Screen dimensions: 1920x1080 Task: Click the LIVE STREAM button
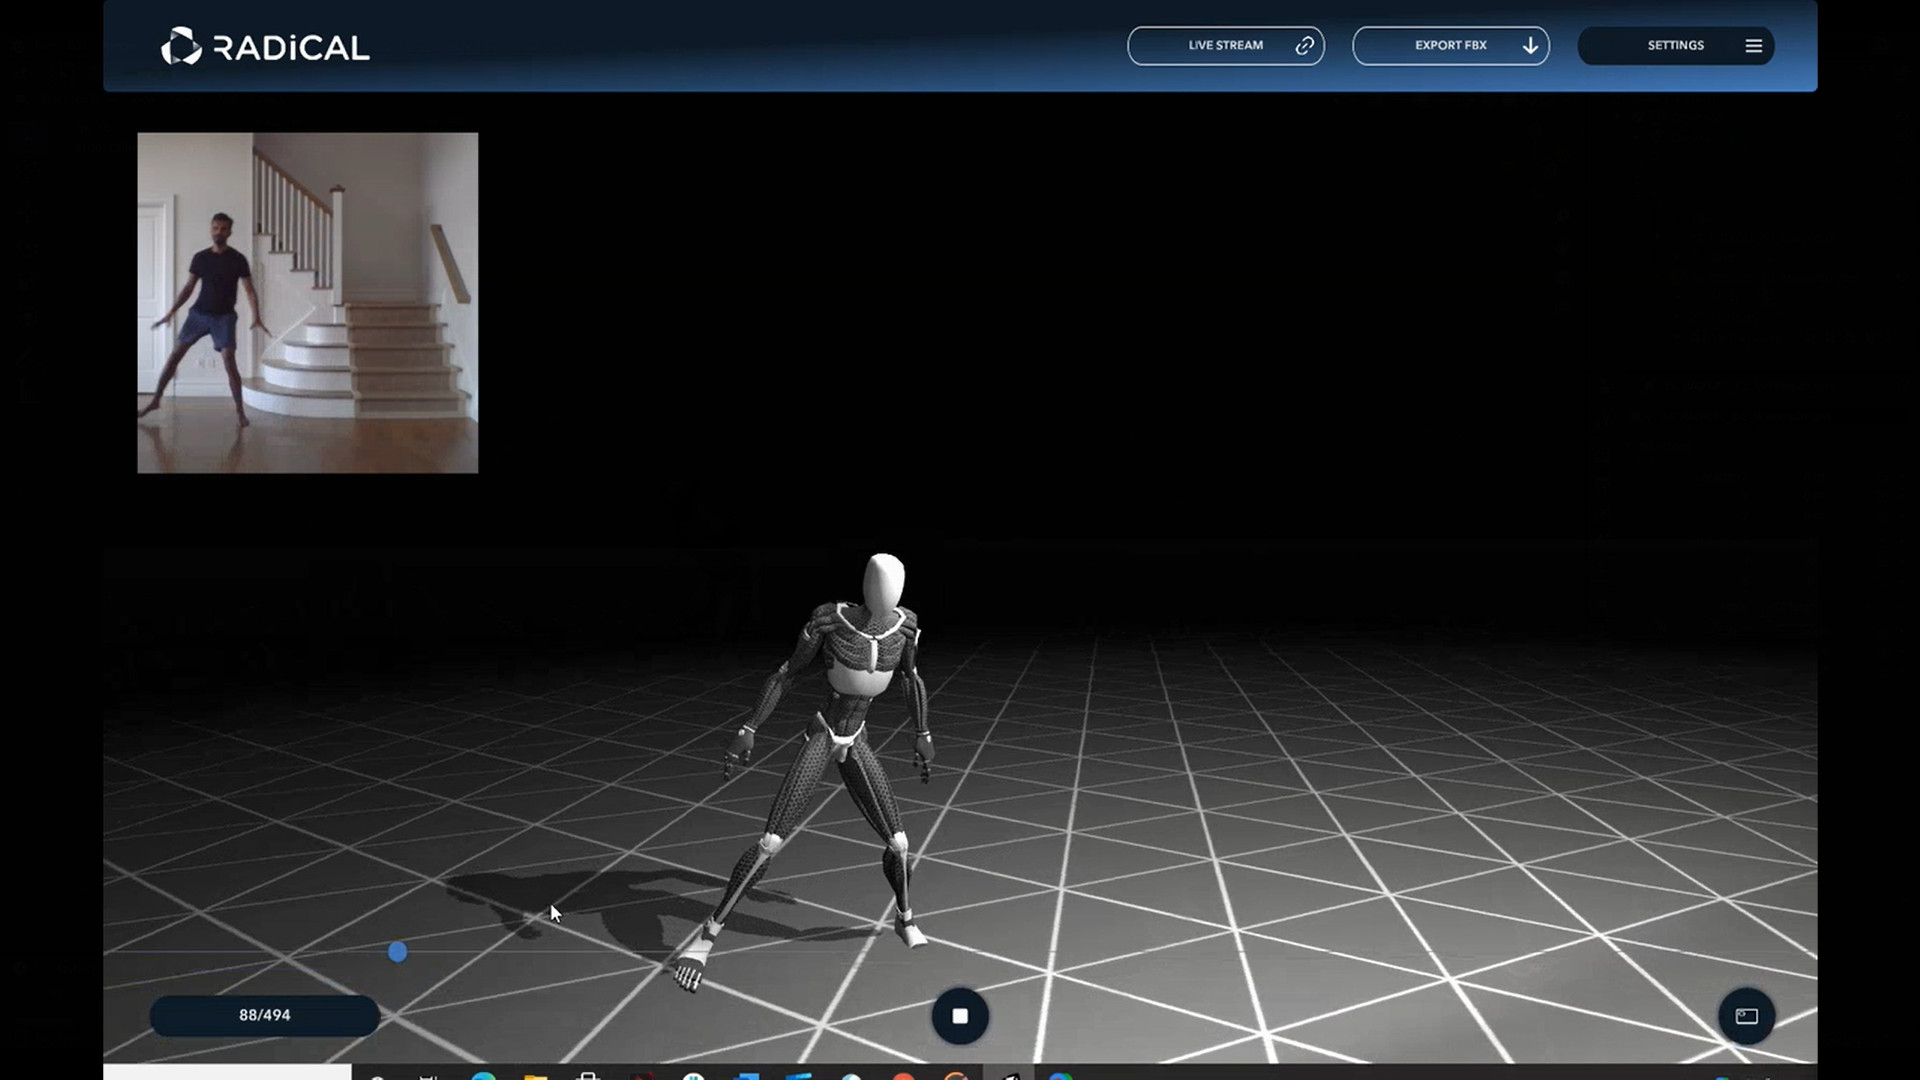(1226, 45)
